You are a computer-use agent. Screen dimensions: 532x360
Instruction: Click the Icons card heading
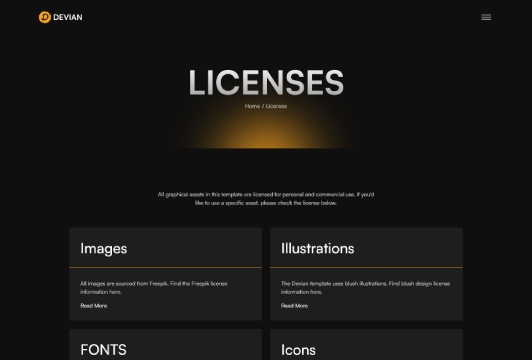click(298, 350)
